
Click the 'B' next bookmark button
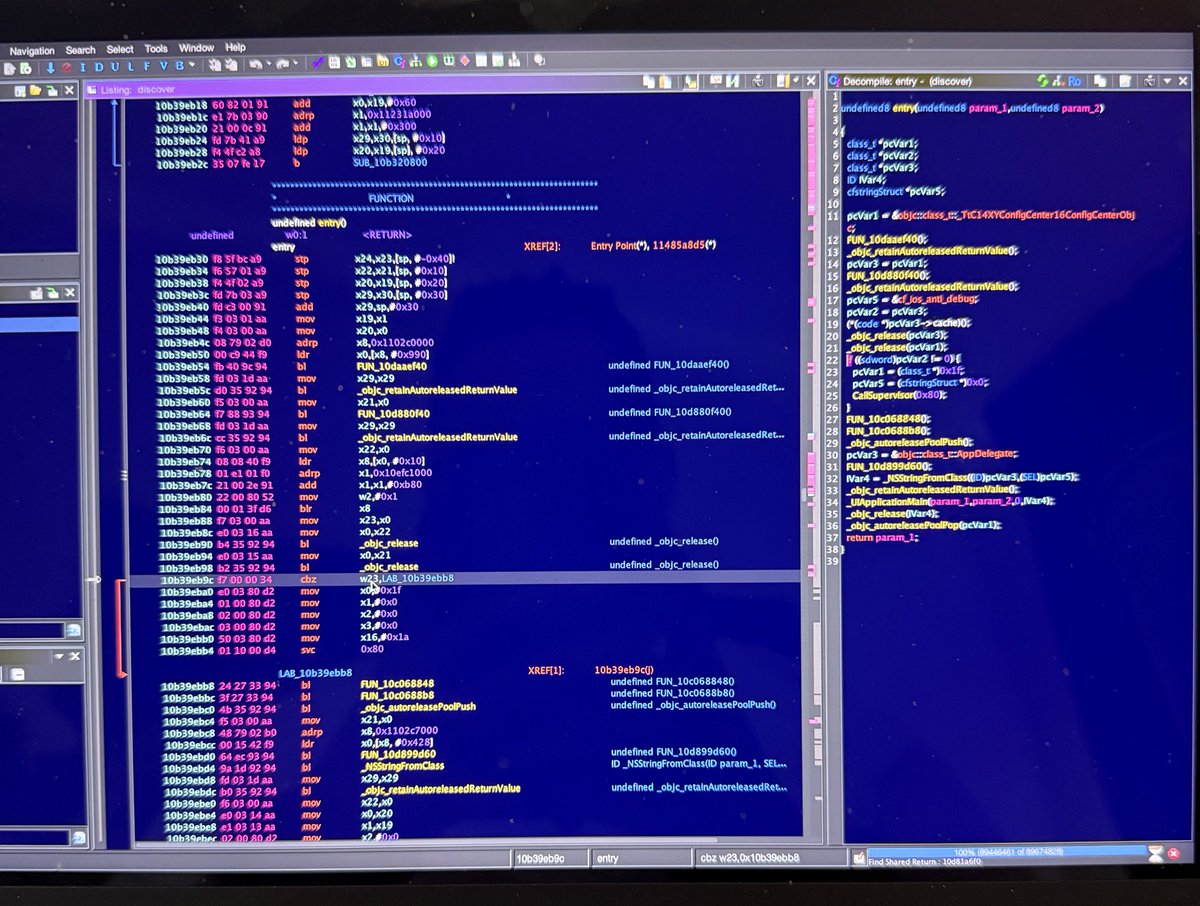tap(179, 67)
